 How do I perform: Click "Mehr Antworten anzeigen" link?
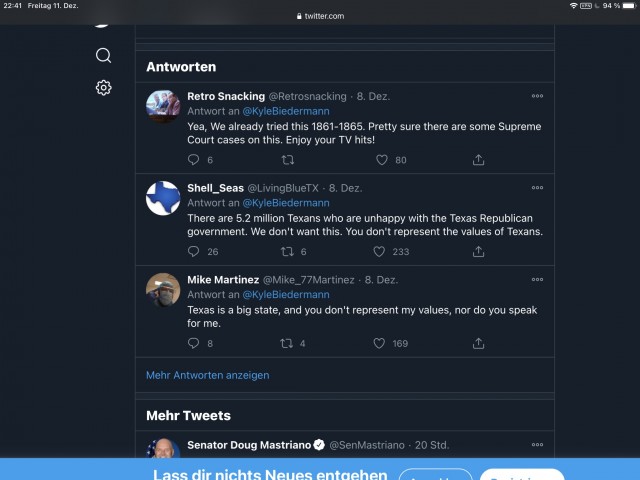click(207, 375)
